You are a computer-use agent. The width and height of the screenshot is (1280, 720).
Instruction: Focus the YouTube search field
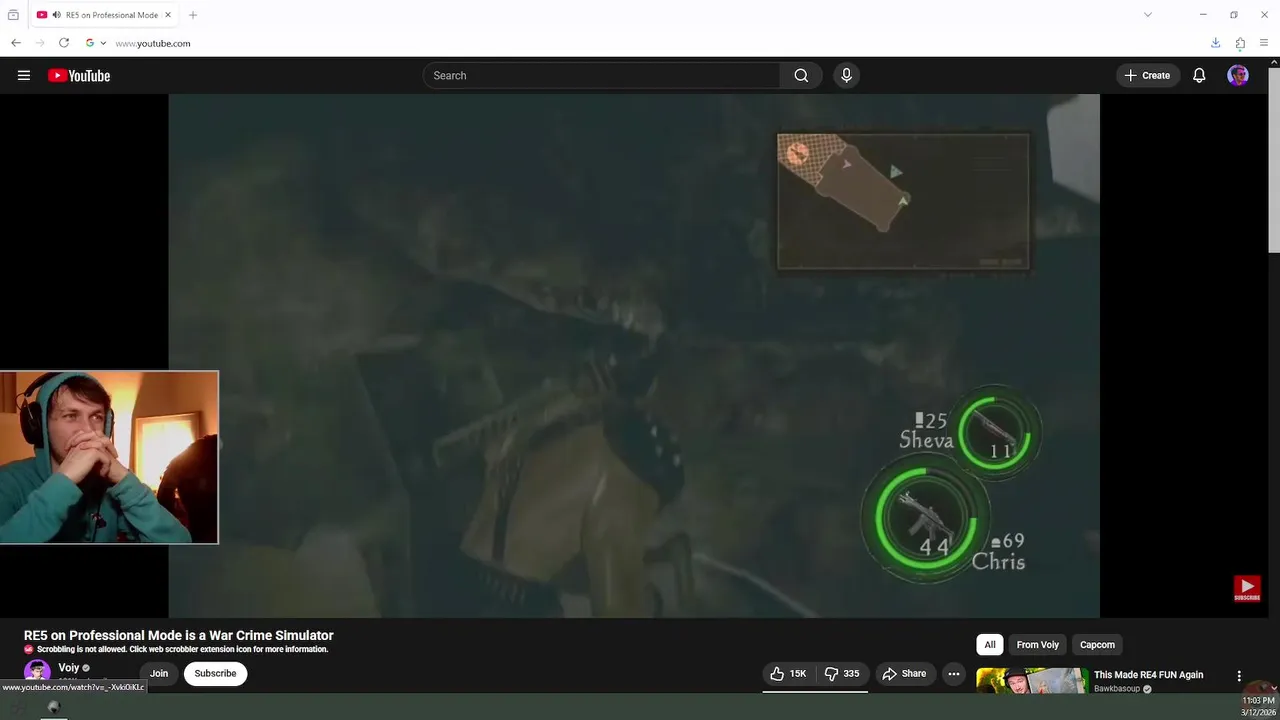click(x=602, y=75)
